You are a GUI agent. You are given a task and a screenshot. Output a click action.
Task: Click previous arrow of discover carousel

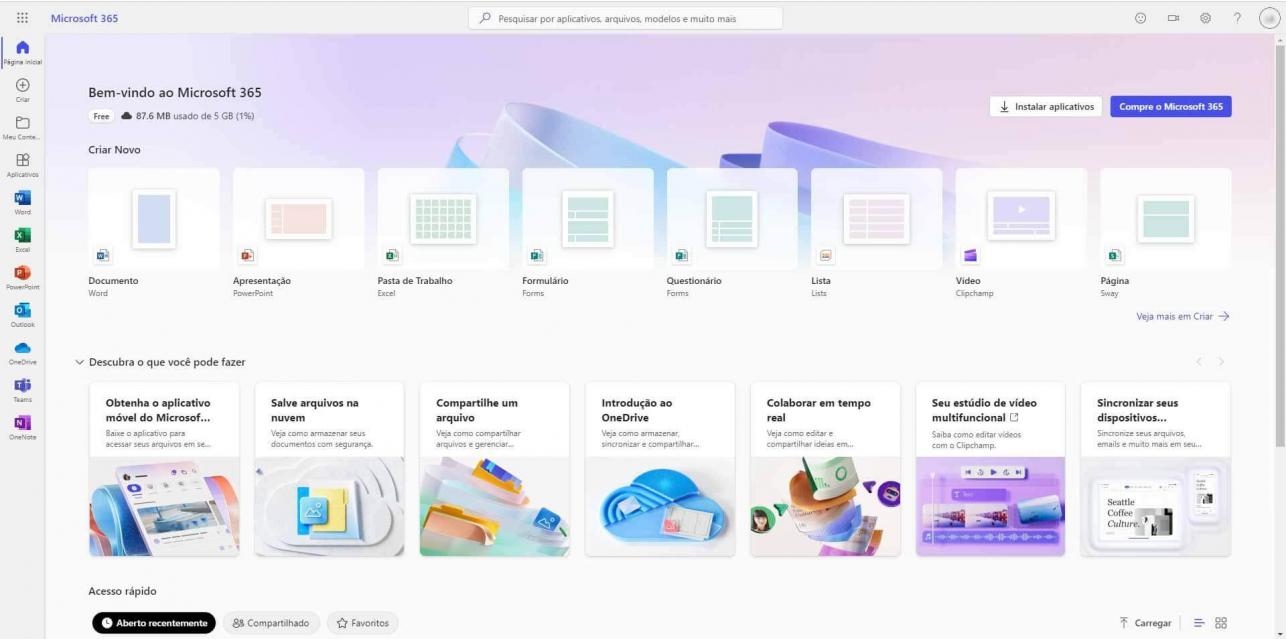tap(1200, 361)
